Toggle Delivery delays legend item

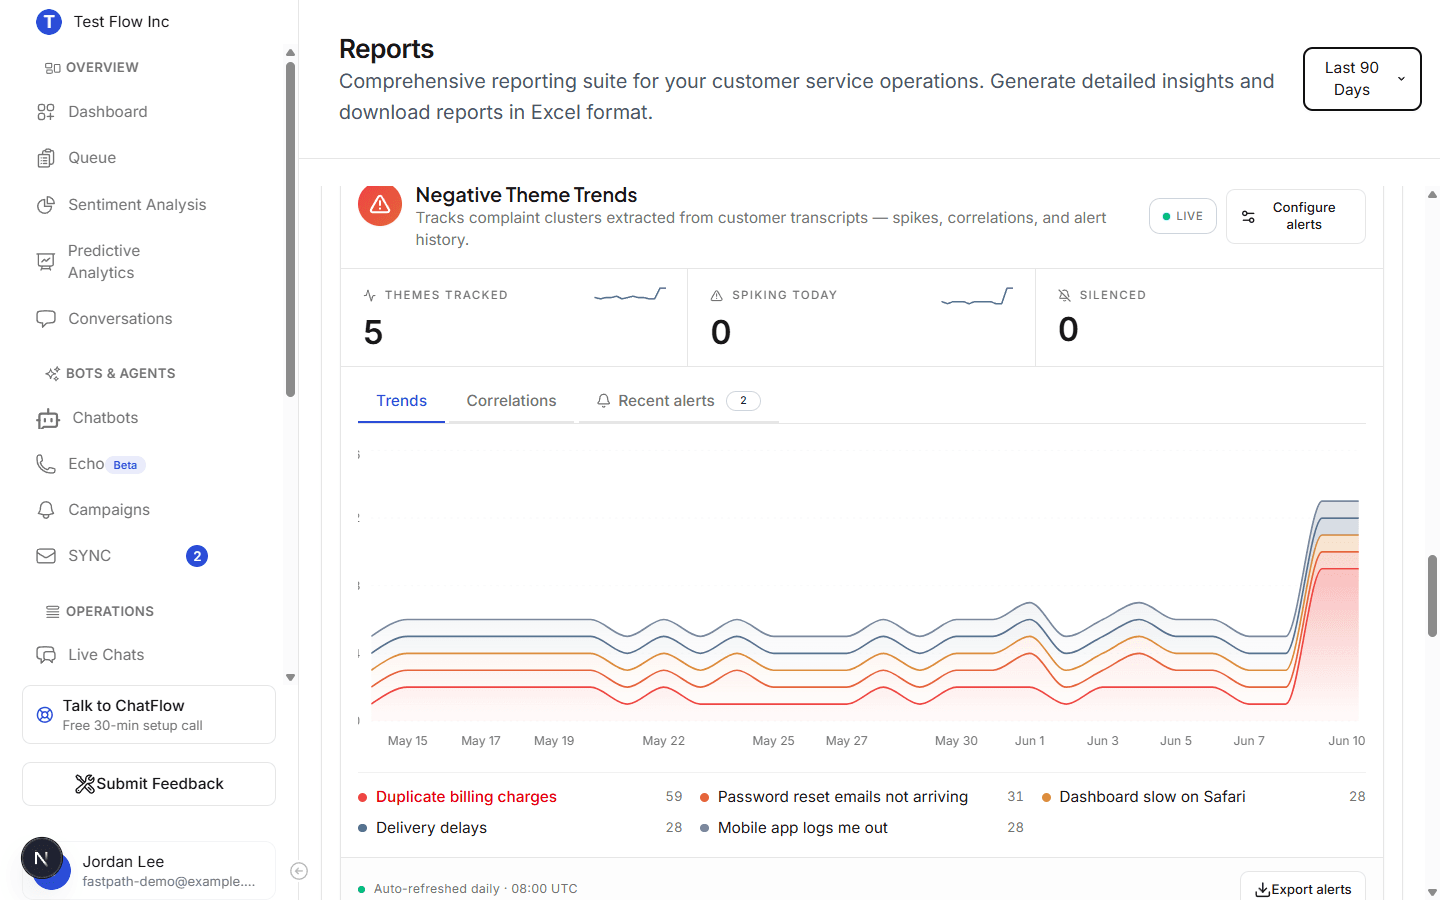pos(520,828)
